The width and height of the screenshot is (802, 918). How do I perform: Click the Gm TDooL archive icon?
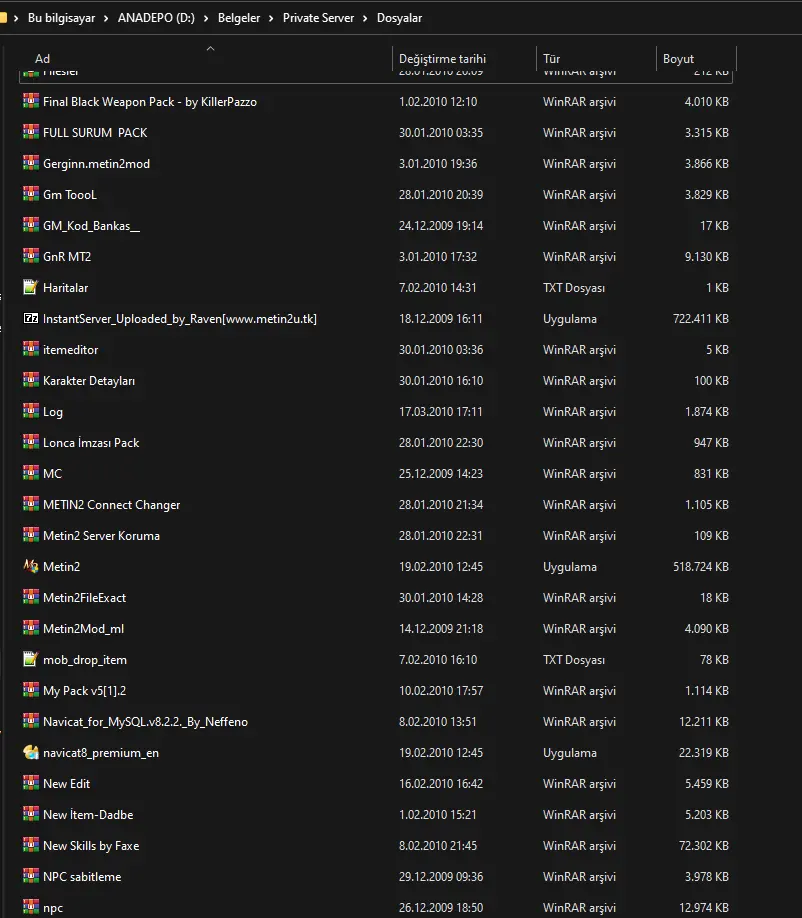point(31,194)
